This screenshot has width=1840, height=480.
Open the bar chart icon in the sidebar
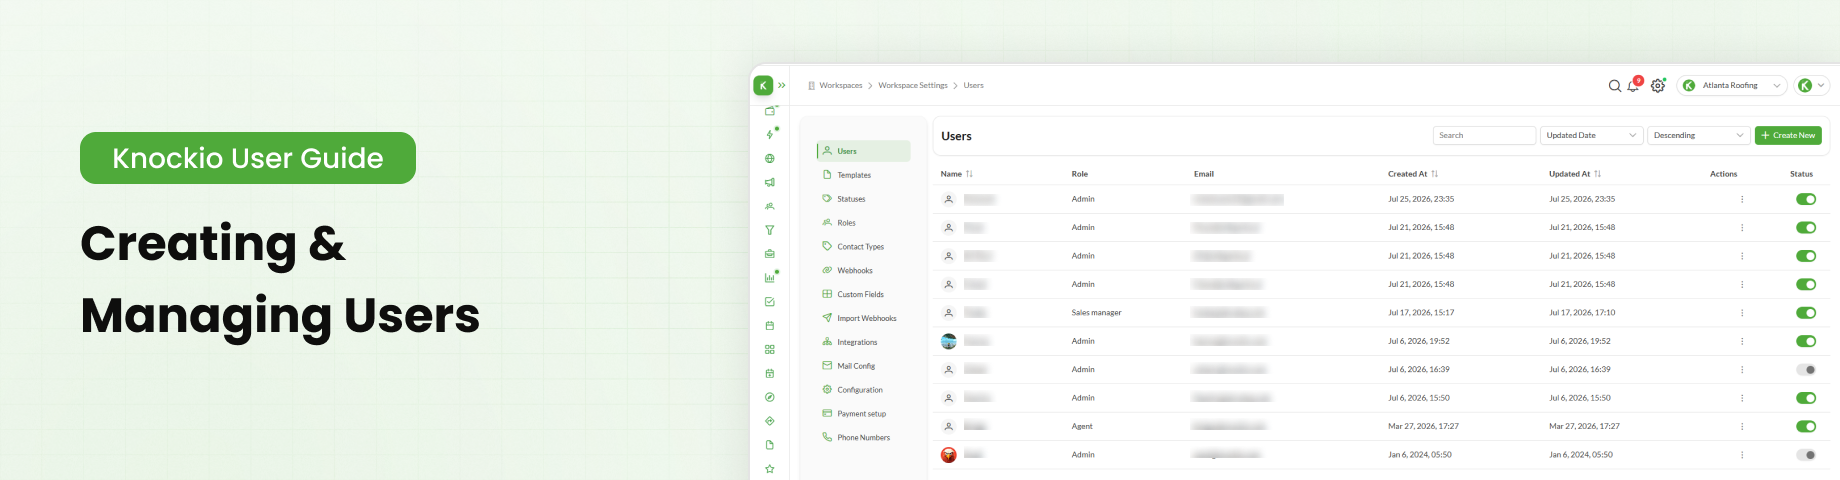pyautogui.click(x=770, y=278)
